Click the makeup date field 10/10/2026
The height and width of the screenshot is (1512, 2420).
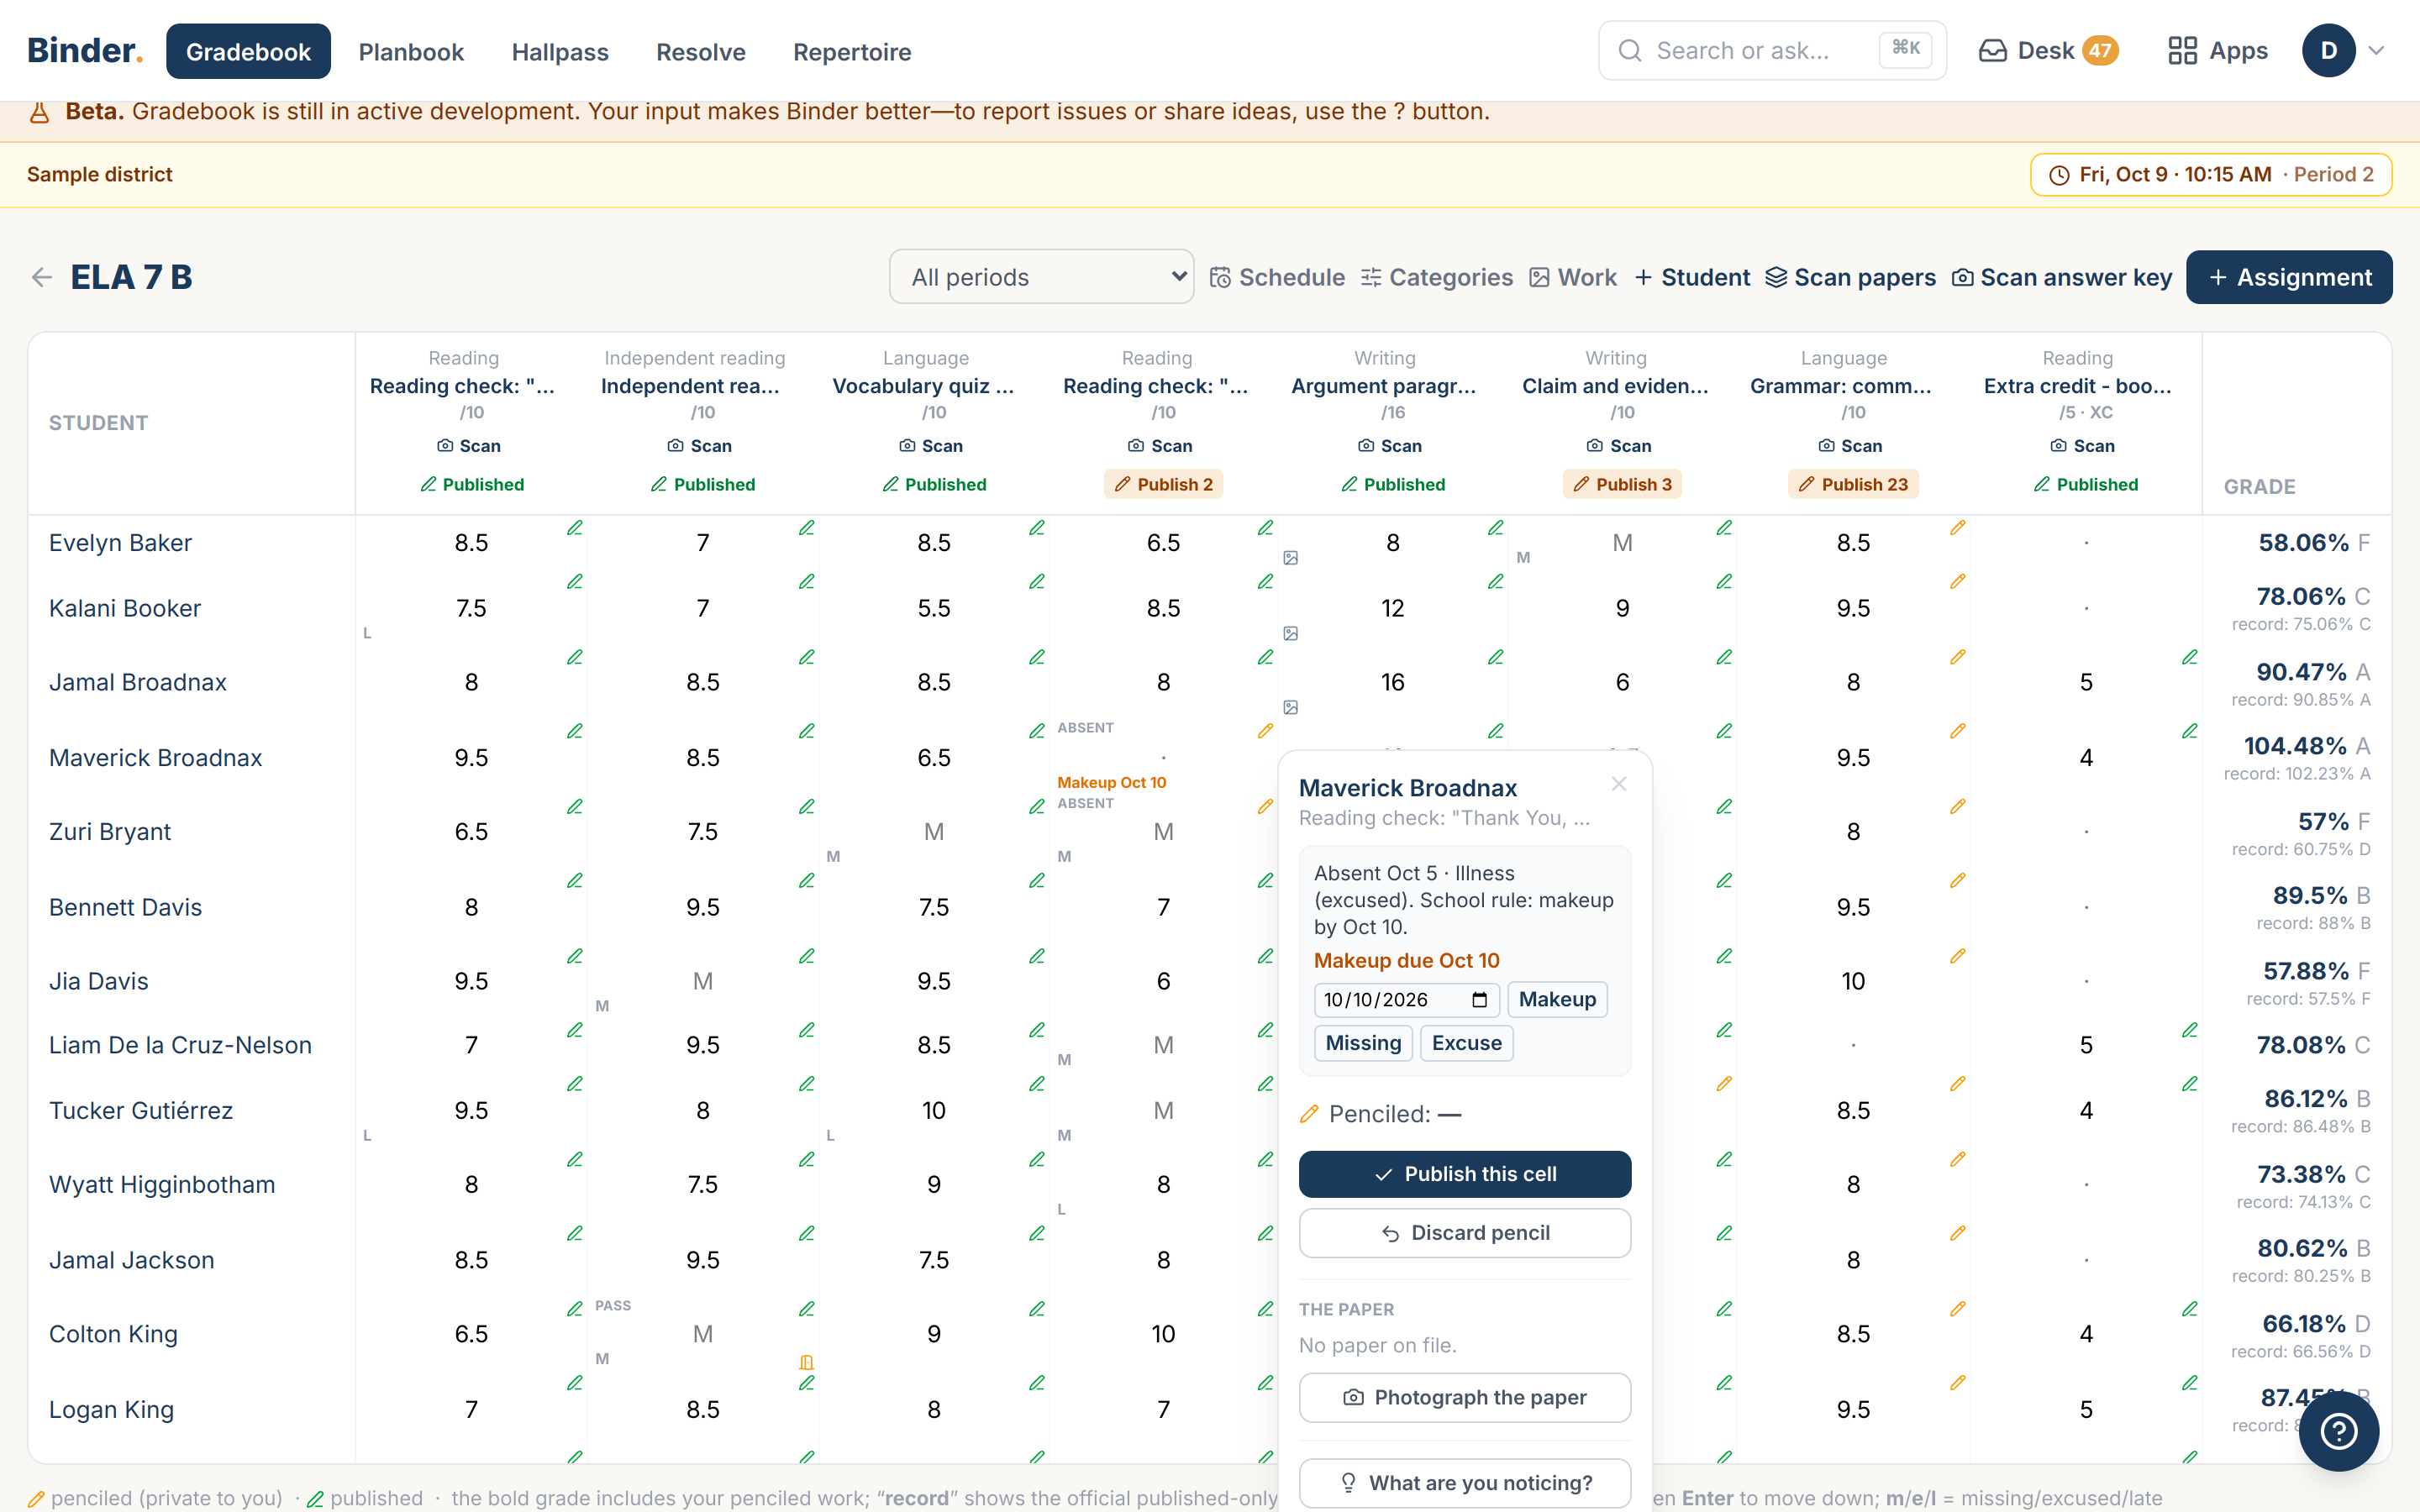(x=1406, y=999)
